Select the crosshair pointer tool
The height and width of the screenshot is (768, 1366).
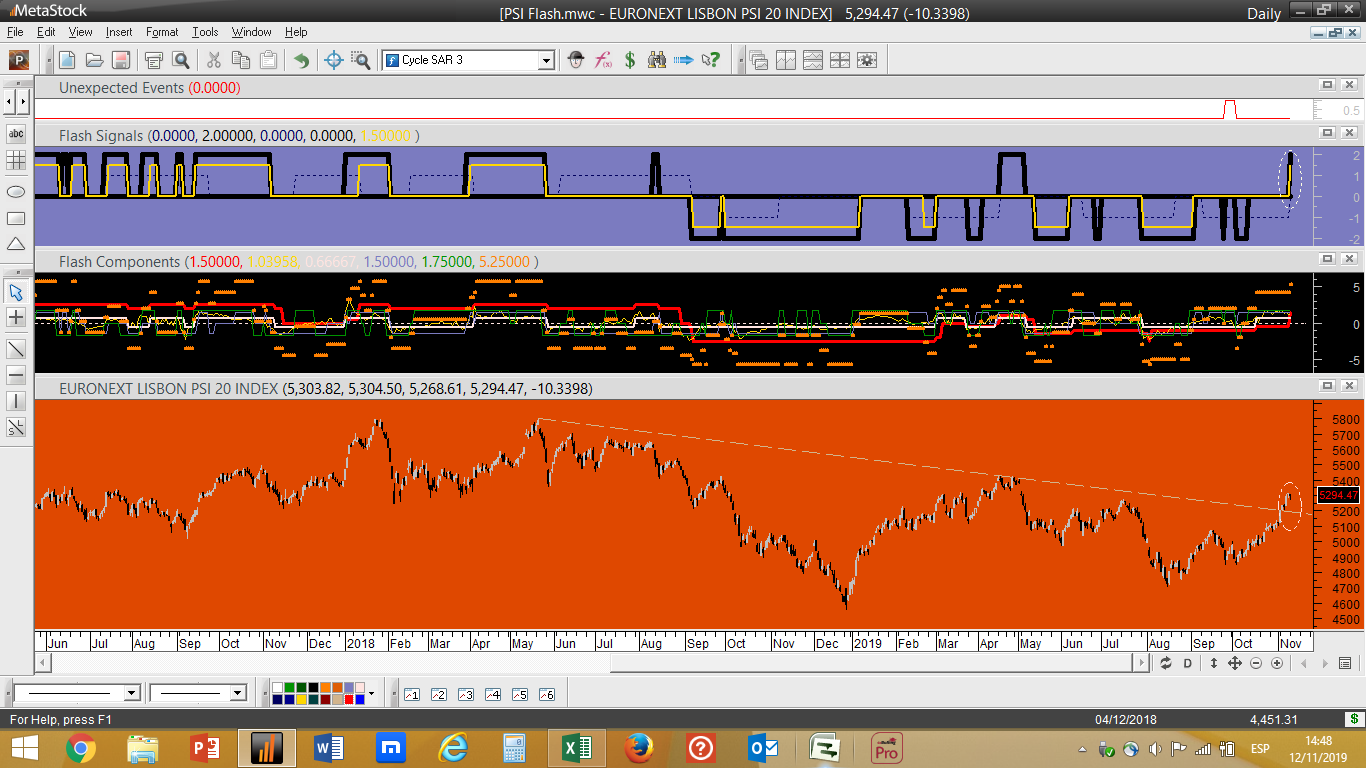click(334, 60)
